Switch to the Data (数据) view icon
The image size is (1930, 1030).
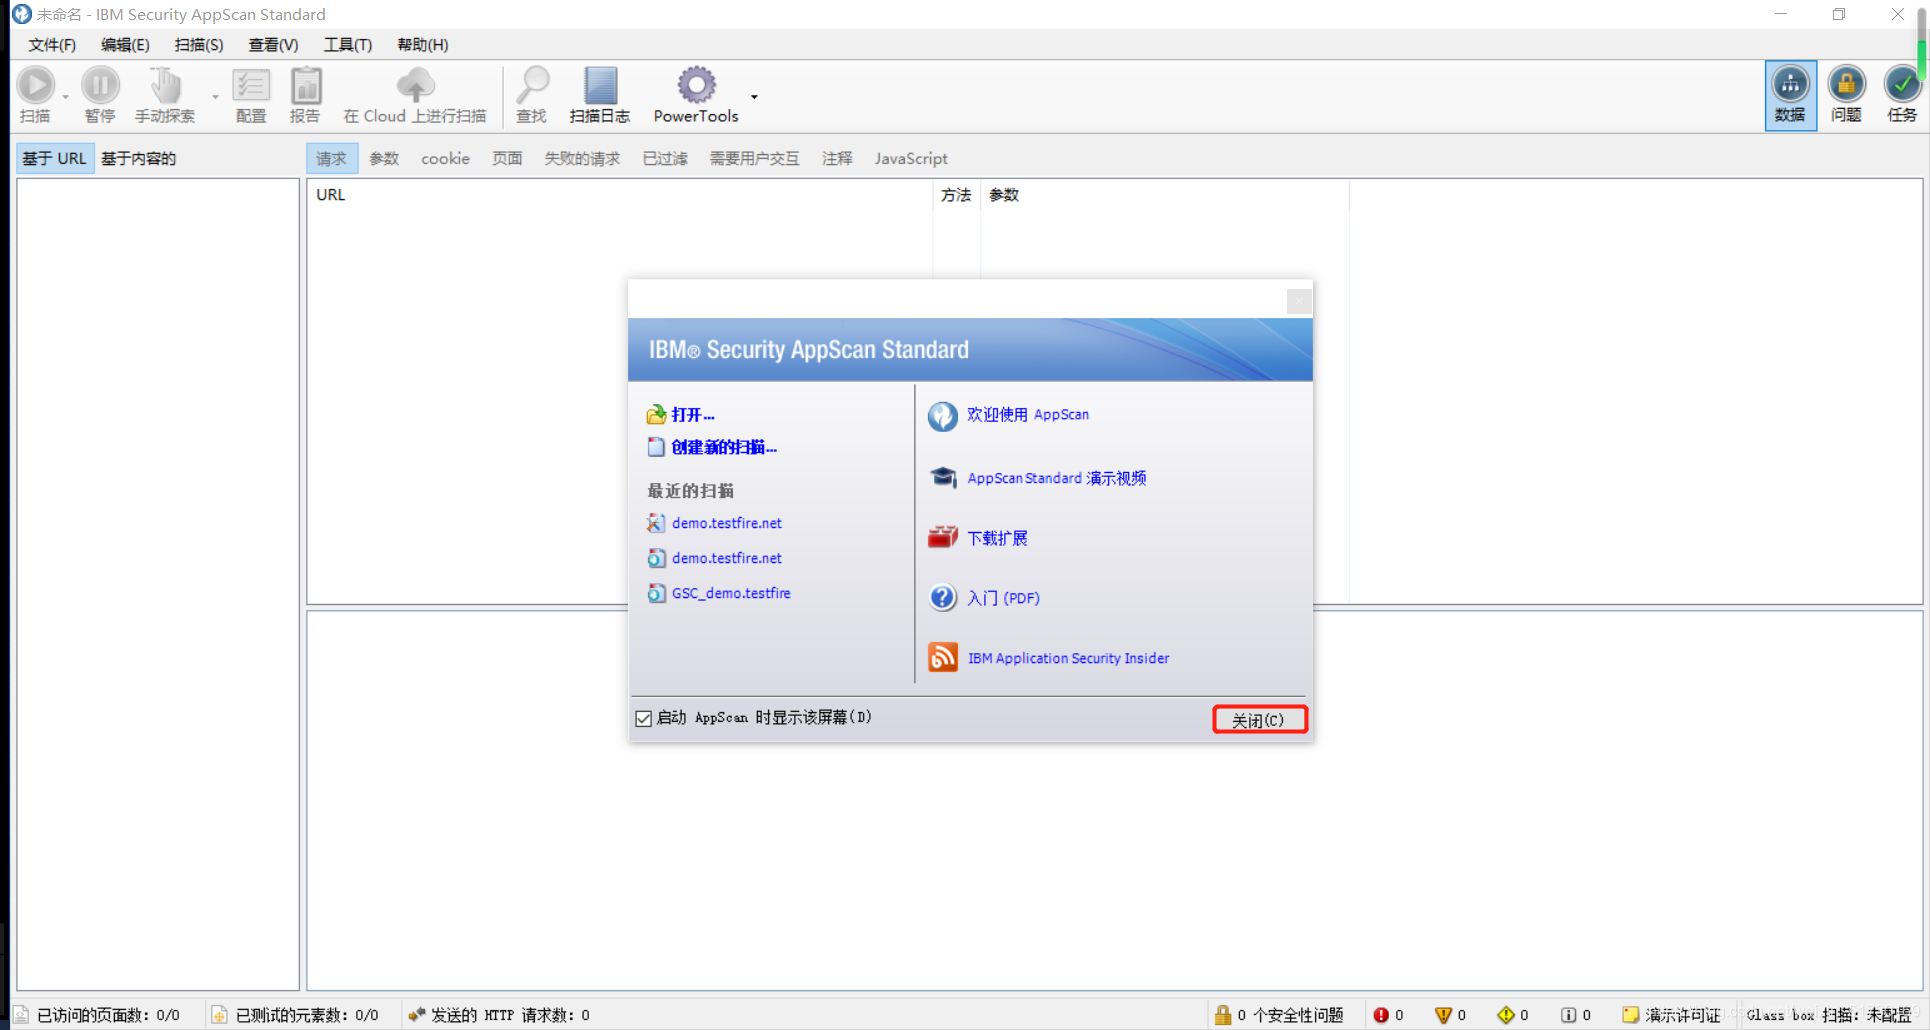(1790, 84)
